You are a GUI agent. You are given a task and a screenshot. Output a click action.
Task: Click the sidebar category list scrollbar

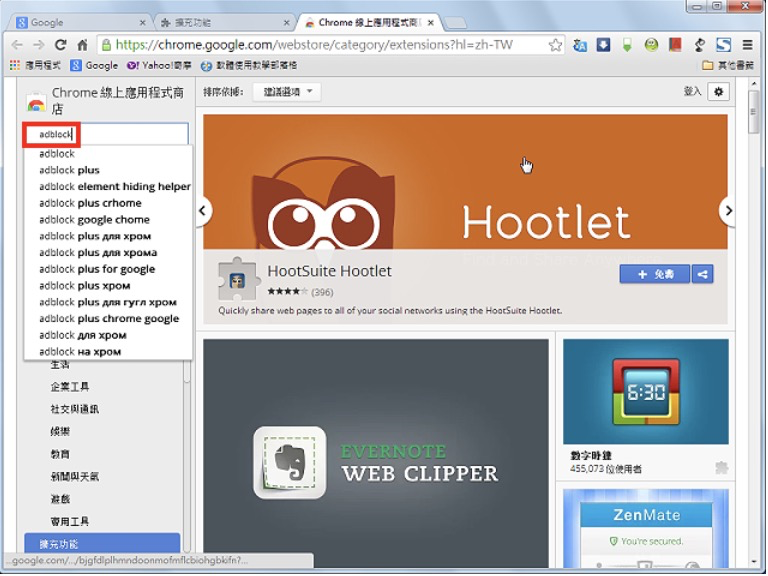coord(187,372)
